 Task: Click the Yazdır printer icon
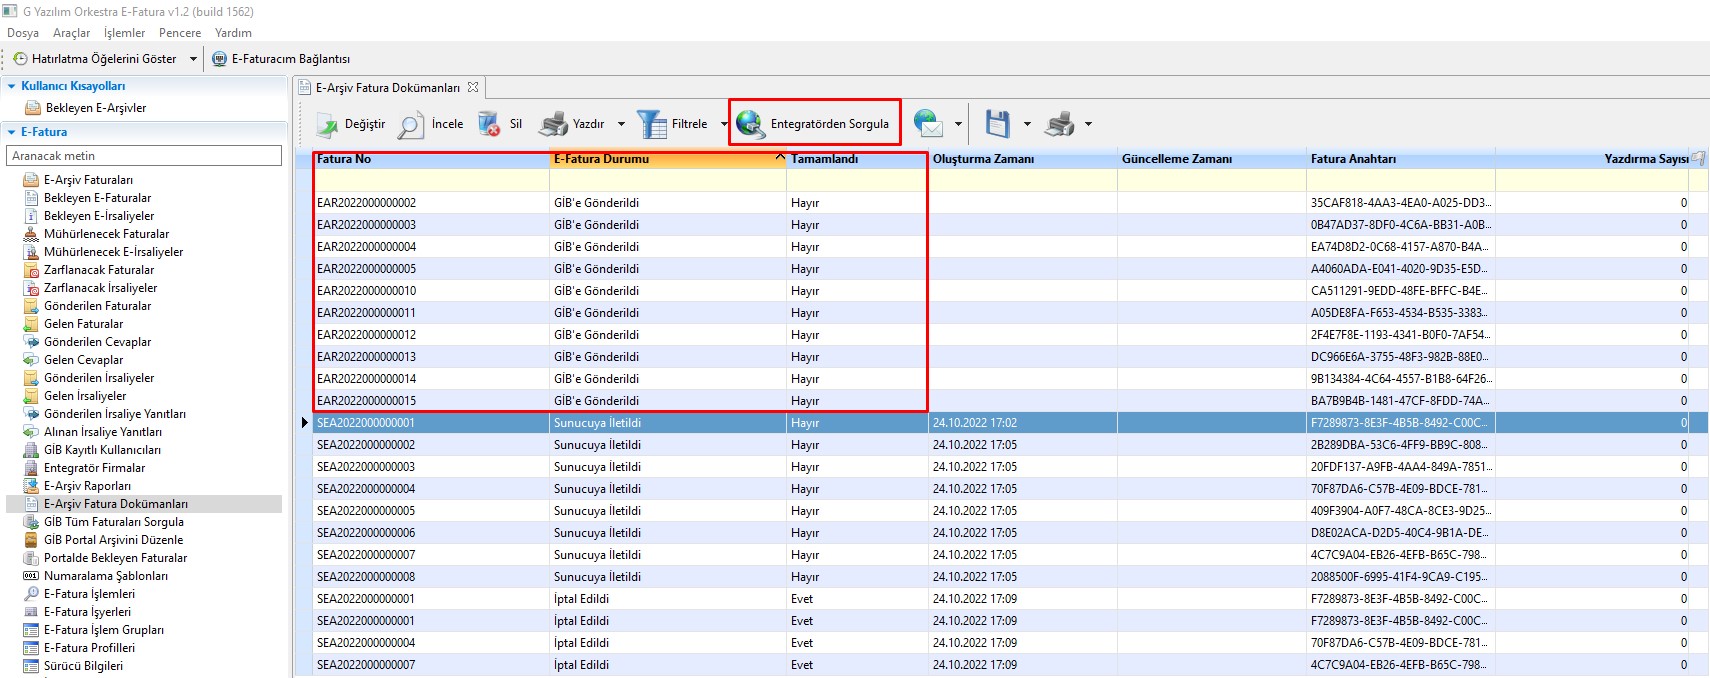coord(553,125)
